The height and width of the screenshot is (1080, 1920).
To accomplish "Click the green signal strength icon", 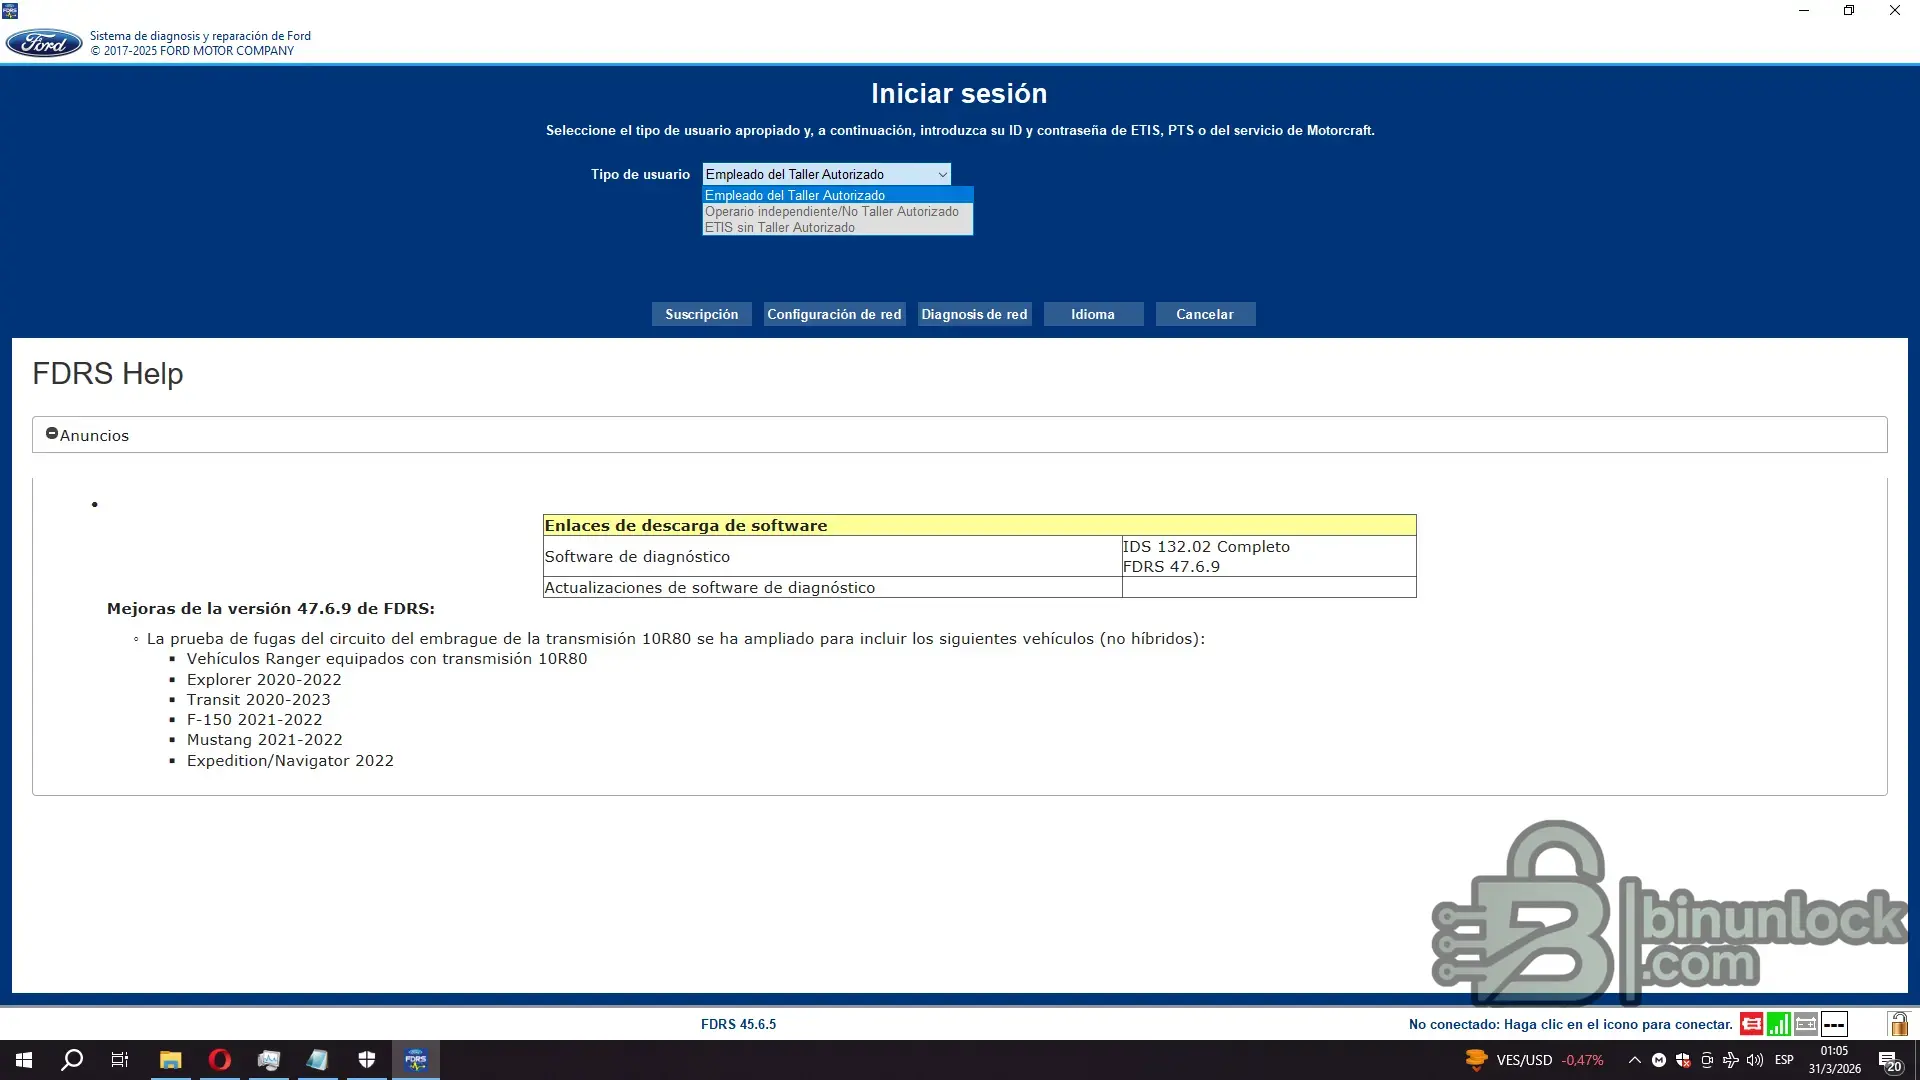I will coord(1778,1024).
